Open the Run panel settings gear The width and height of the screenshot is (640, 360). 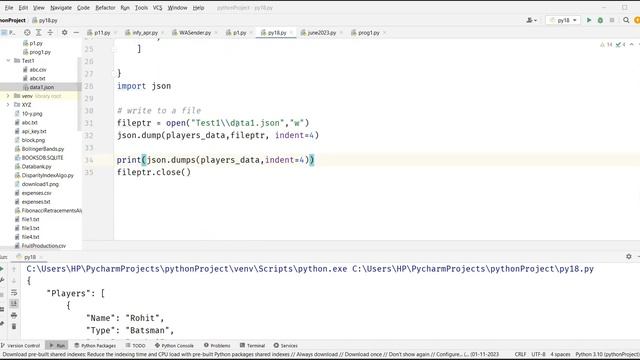629,256
